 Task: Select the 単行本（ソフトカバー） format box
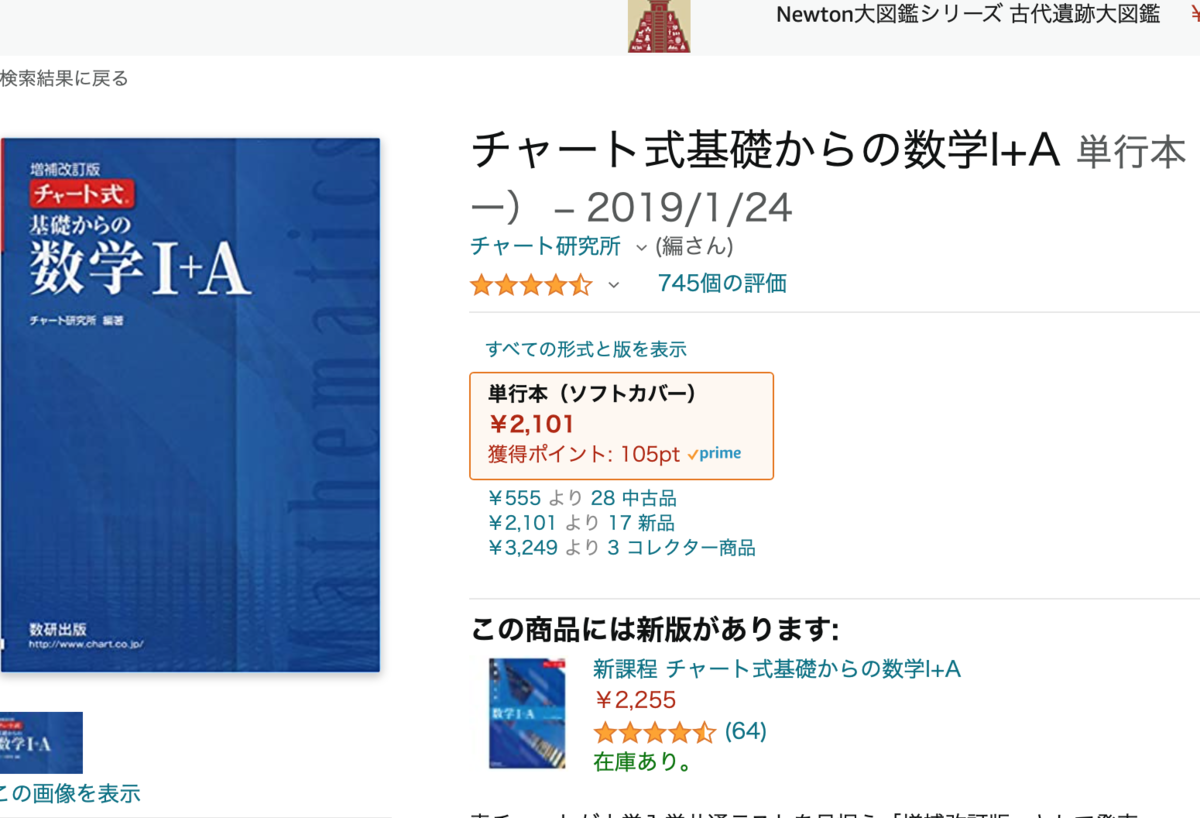click(x=621, y=426)
